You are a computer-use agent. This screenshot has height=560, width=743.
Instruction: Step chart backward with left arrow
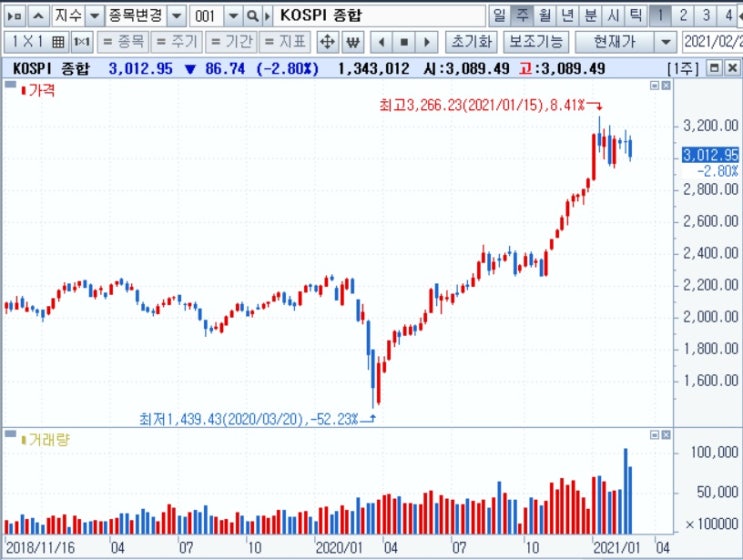(381, 42)
